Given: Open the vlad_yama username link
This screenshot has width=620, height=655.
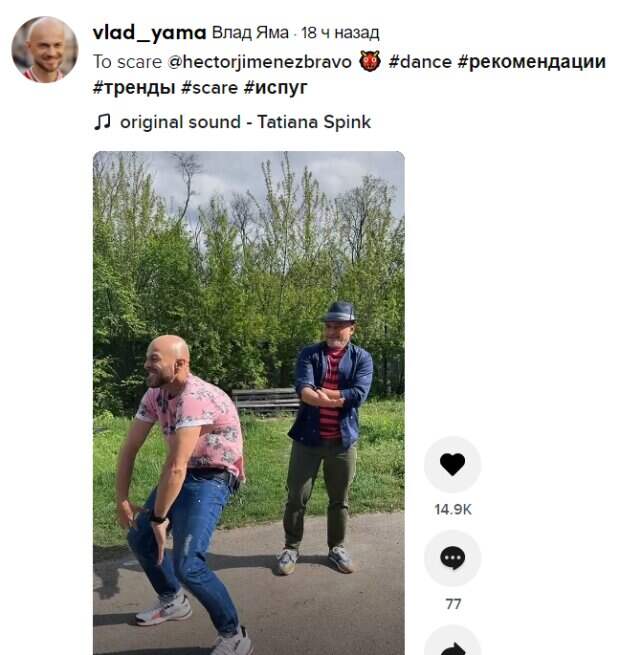Looking at the screenshot, I should pyautogui.click(x=150, y=33).
